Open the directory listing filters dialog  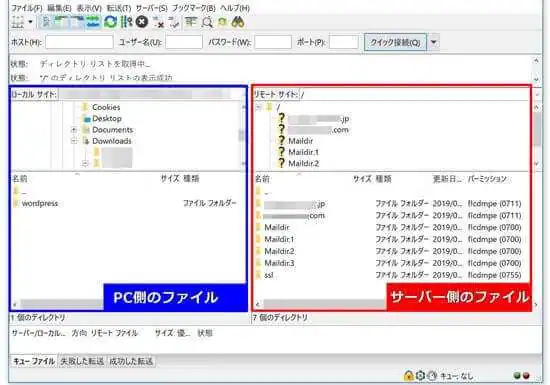pos(191,22)
